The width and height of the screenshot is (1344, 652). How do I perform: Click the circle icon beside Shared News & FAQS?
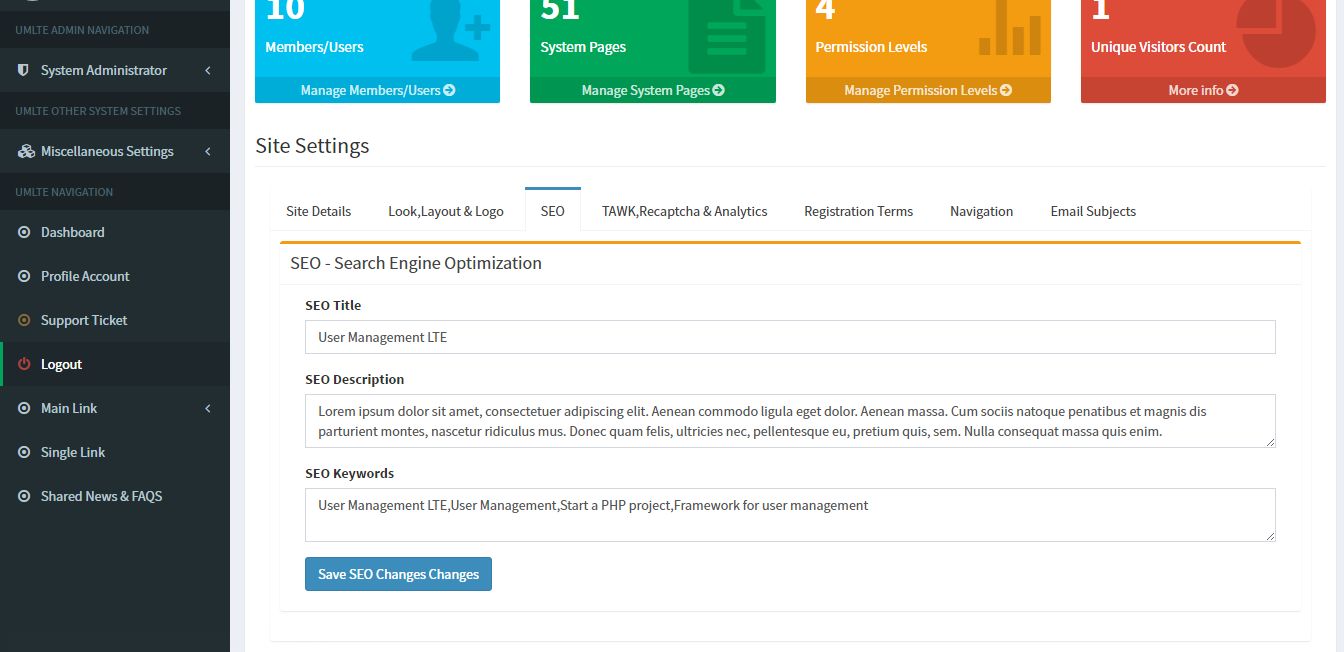[24, 497]
